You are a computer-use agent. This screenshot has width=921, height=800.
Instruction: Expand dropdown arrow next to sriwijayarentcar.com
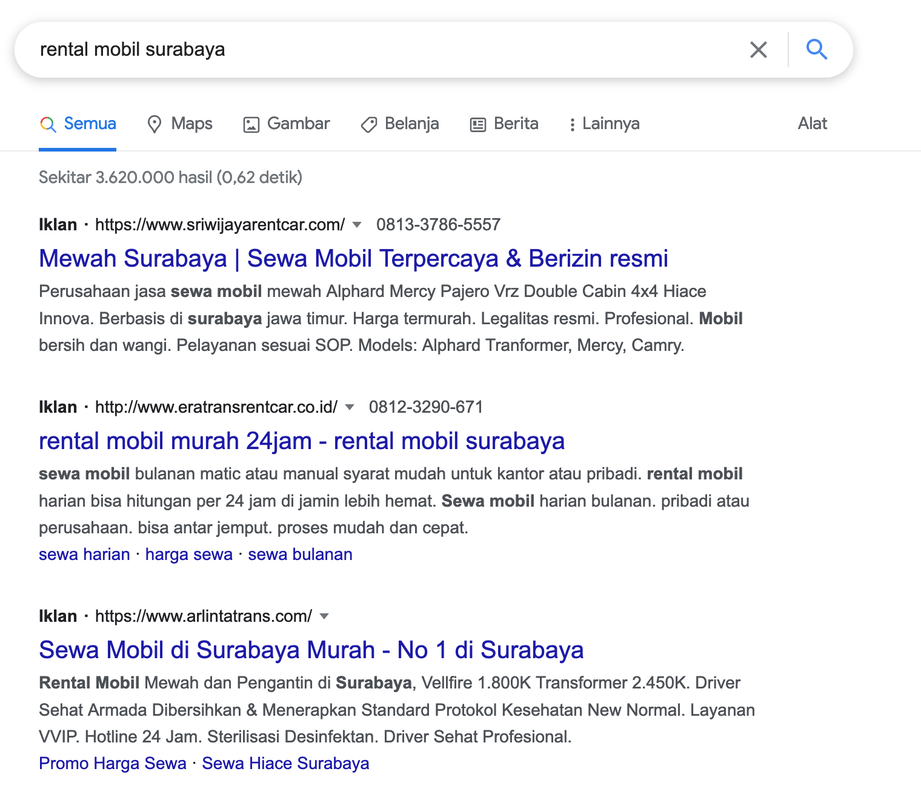357,225
